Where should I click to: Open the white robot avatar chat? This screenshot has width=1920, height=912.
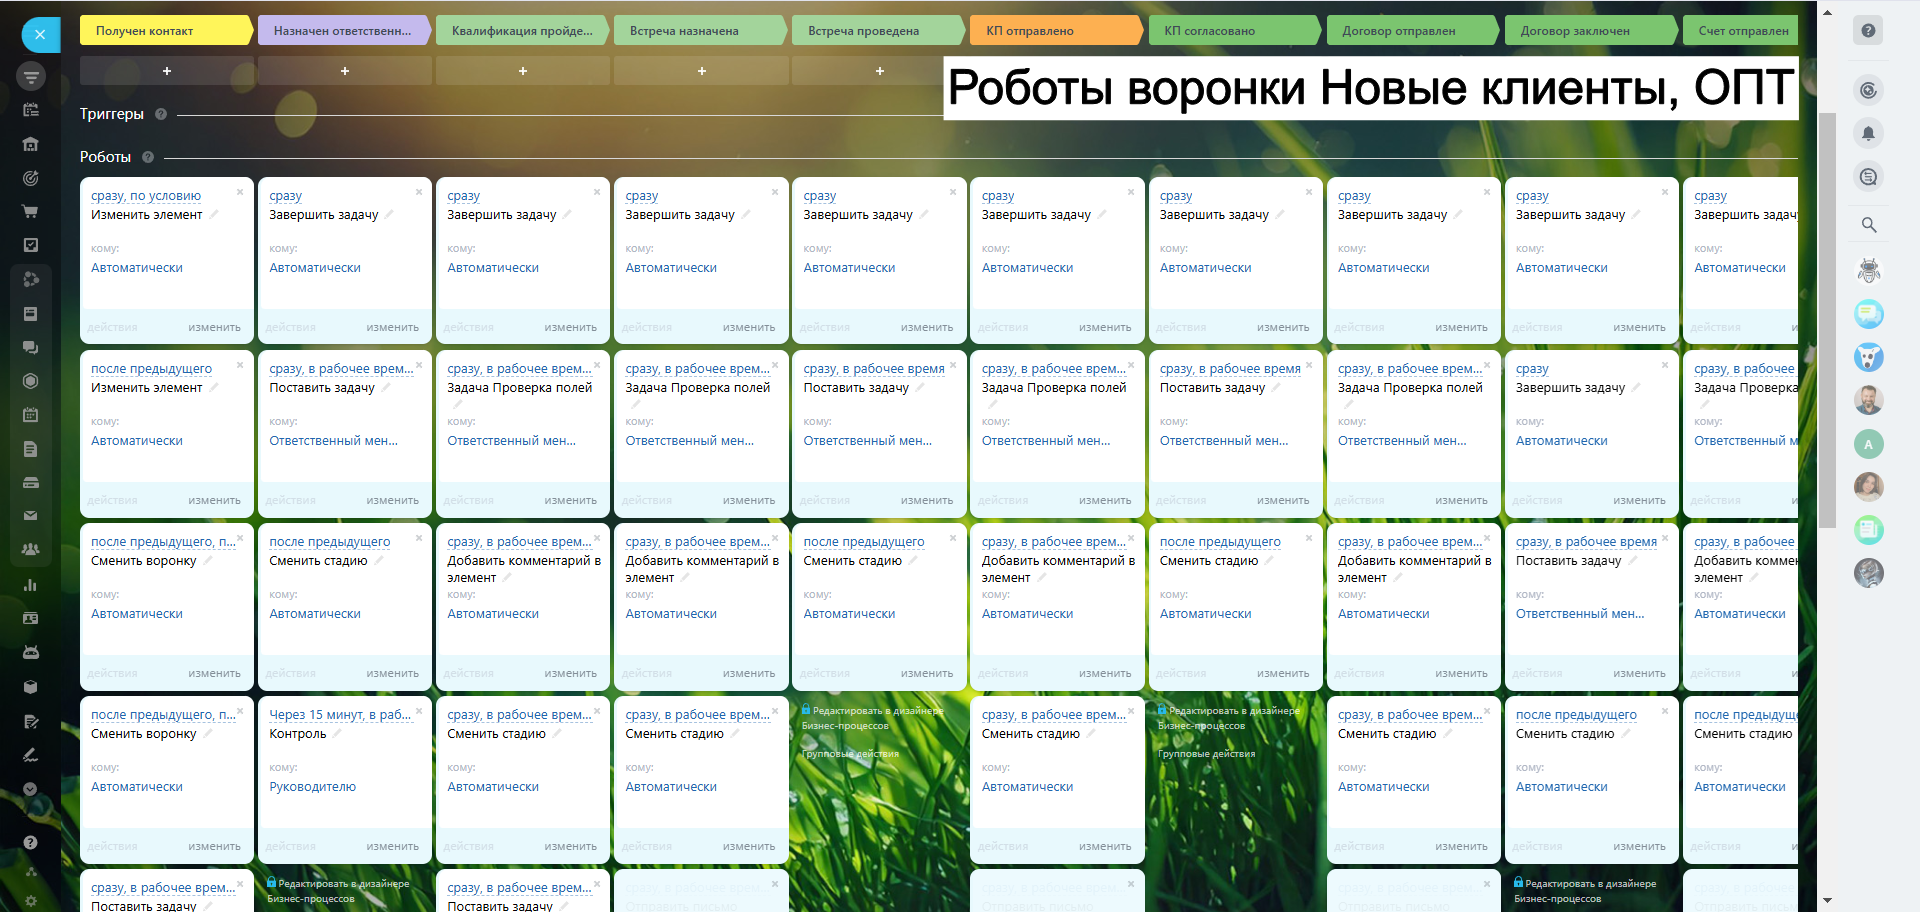(1868, 269)
